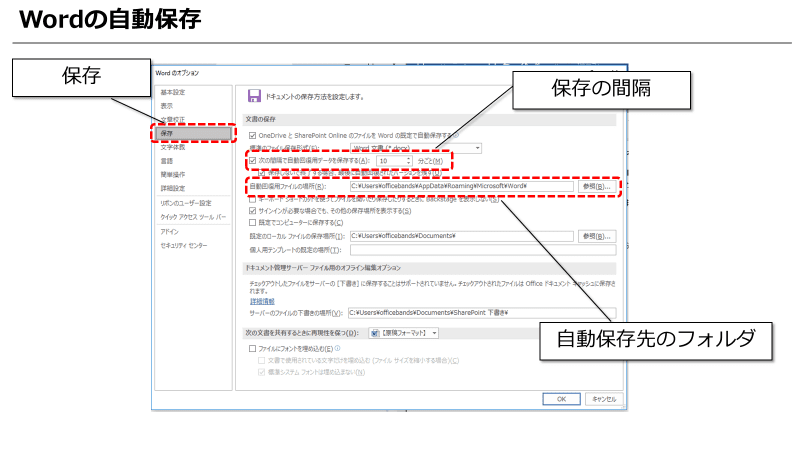Click the floppy disk save icon in header
The height and width of the screenshot is (450, 800).
(254, 96)
